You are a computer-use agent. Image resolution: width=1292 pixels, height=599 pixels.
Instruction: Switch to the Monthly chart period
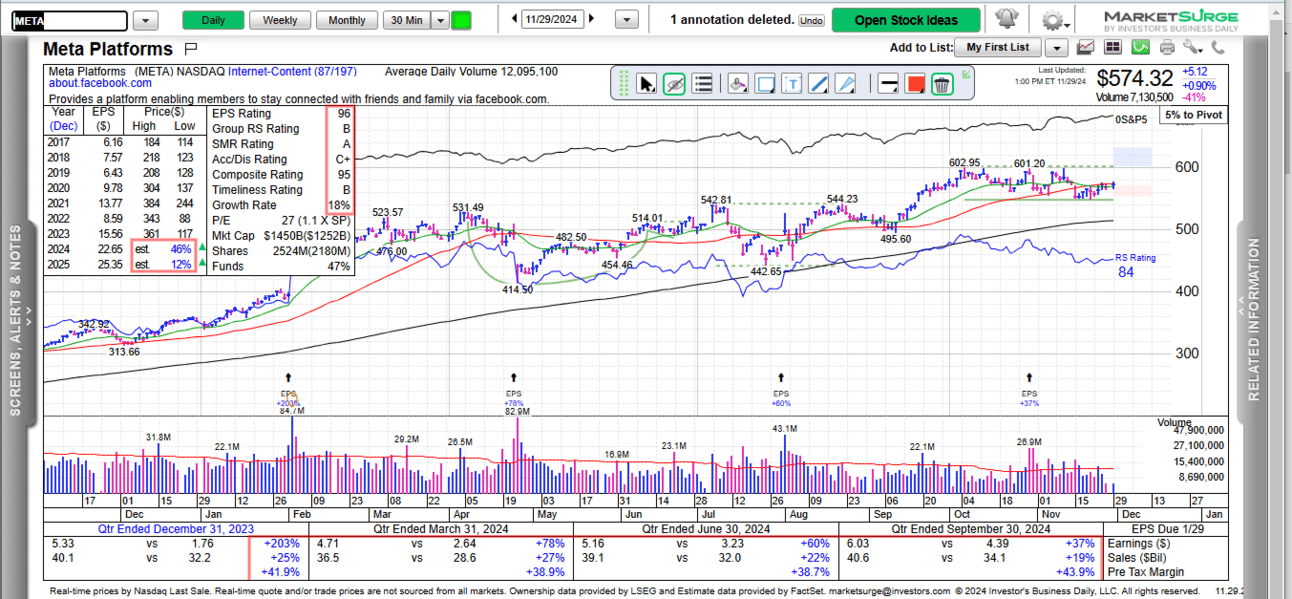[347, 20]
